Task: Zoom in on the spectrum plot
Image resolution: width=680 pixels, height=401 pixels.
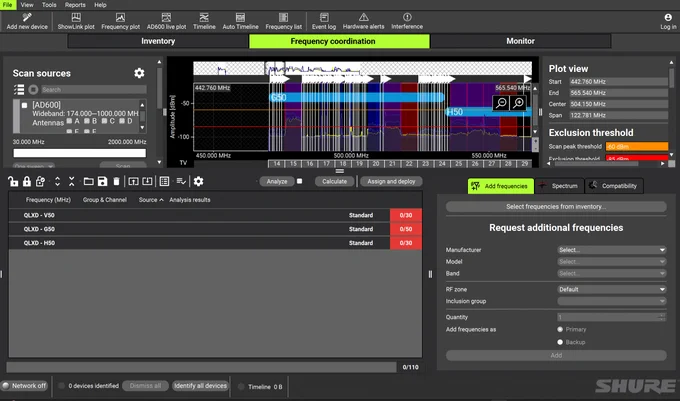Action: tap(518, 103)
